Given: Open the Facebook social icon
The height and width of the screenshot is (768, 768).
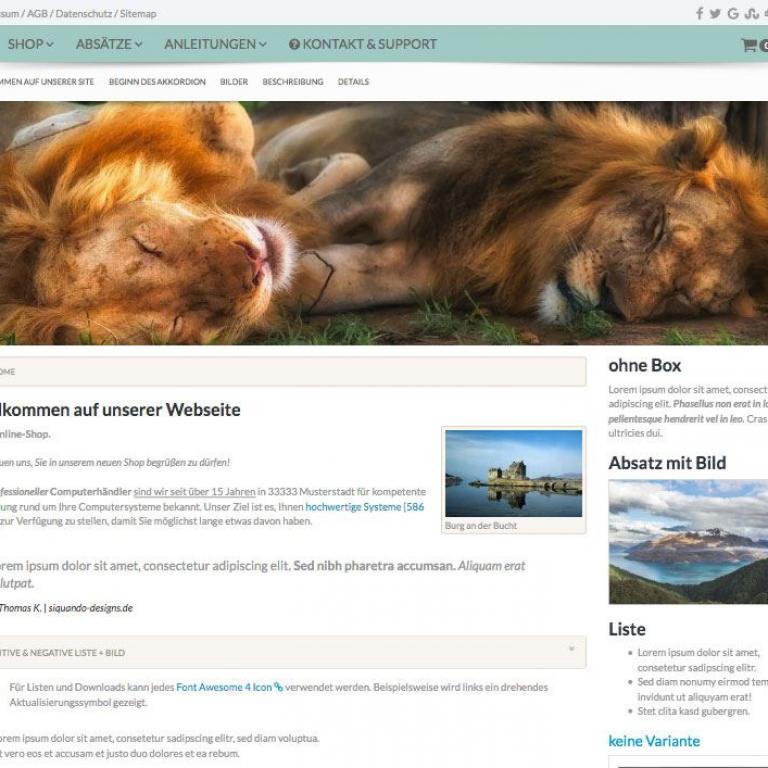Looking at the screenshot, I should [700, 14].
